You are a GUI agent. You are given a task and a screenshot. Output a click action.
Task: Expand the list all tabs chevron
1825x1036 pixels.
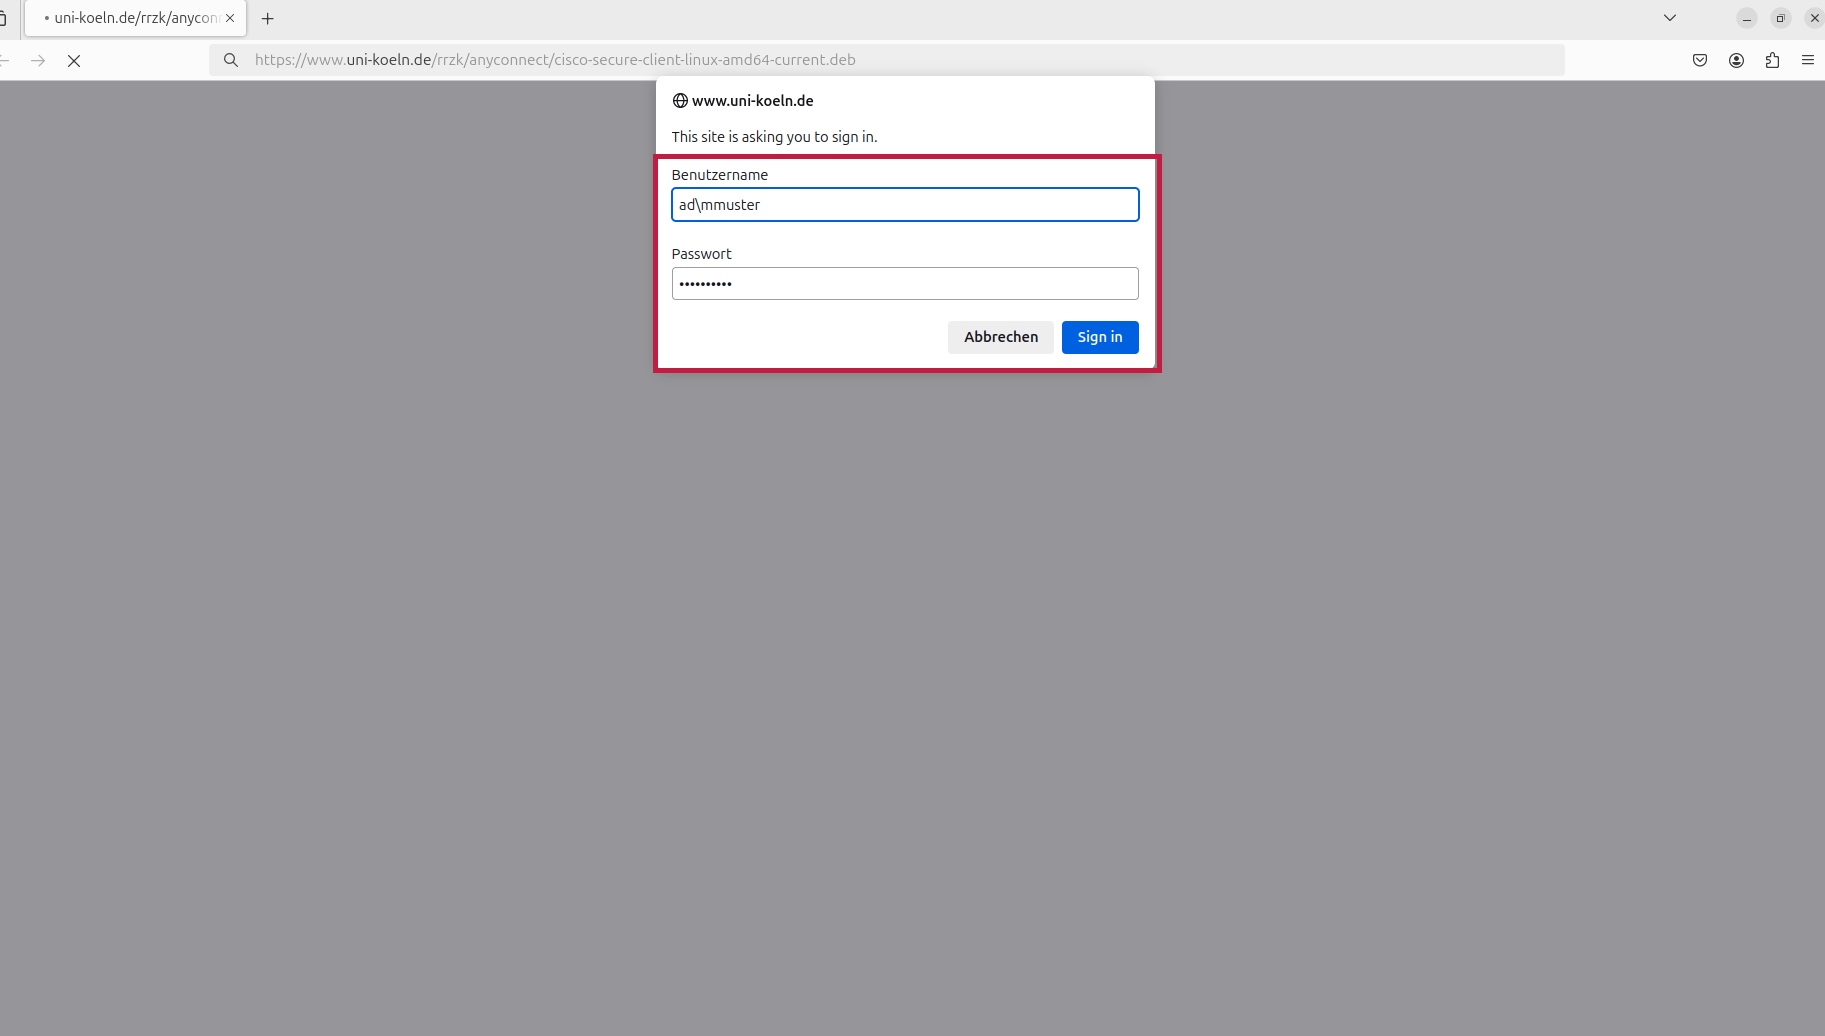pos(1670,18)
